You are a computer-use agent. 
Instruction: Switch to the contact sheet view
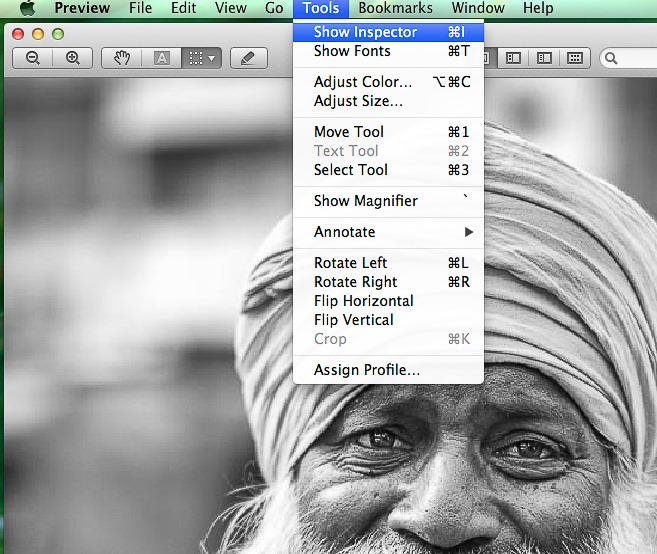click(x=574, y=58)
